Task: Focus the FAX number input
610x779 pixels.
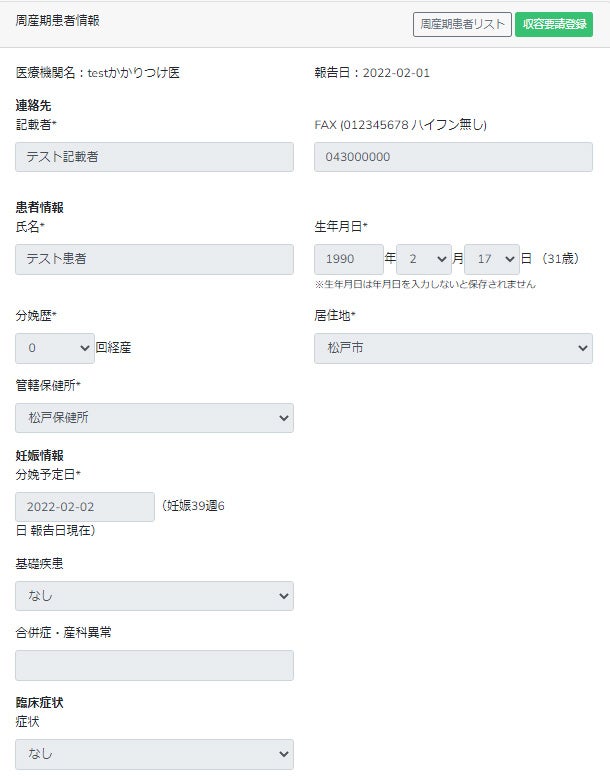Action: tap(453, 157)
